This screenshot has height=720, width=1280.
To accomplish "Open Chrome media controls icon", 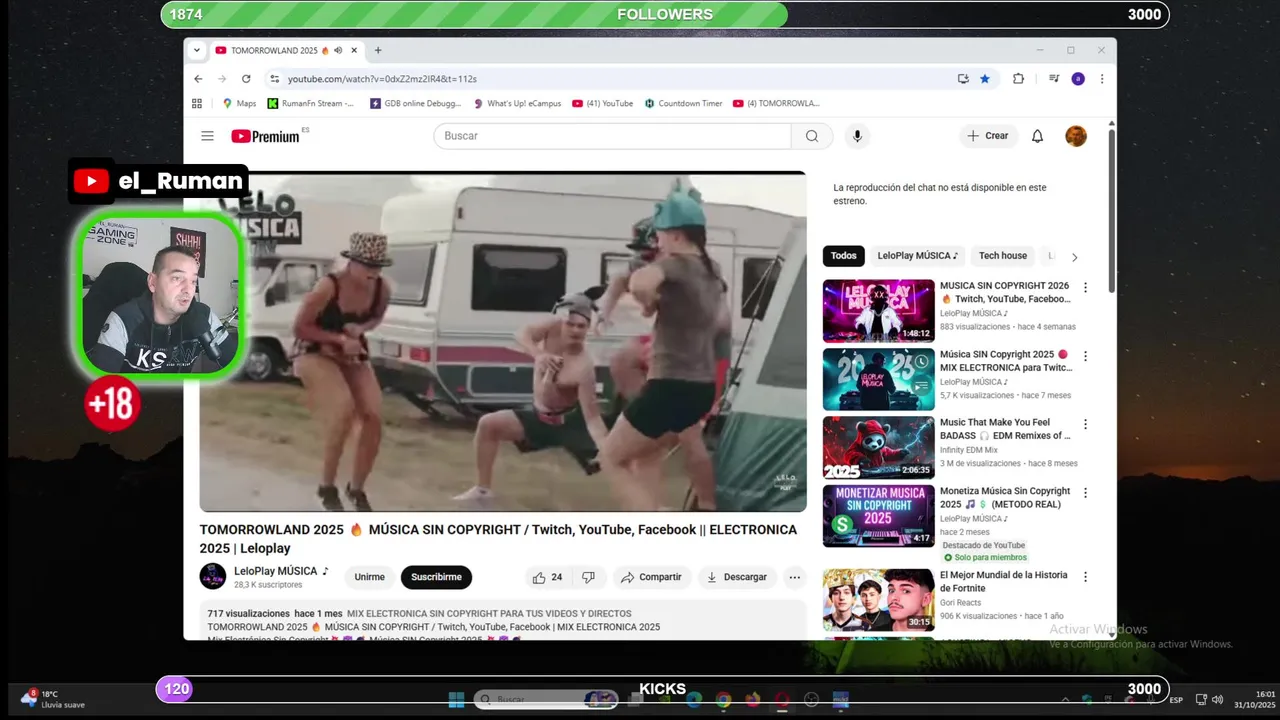I will tap(1053, 79).
